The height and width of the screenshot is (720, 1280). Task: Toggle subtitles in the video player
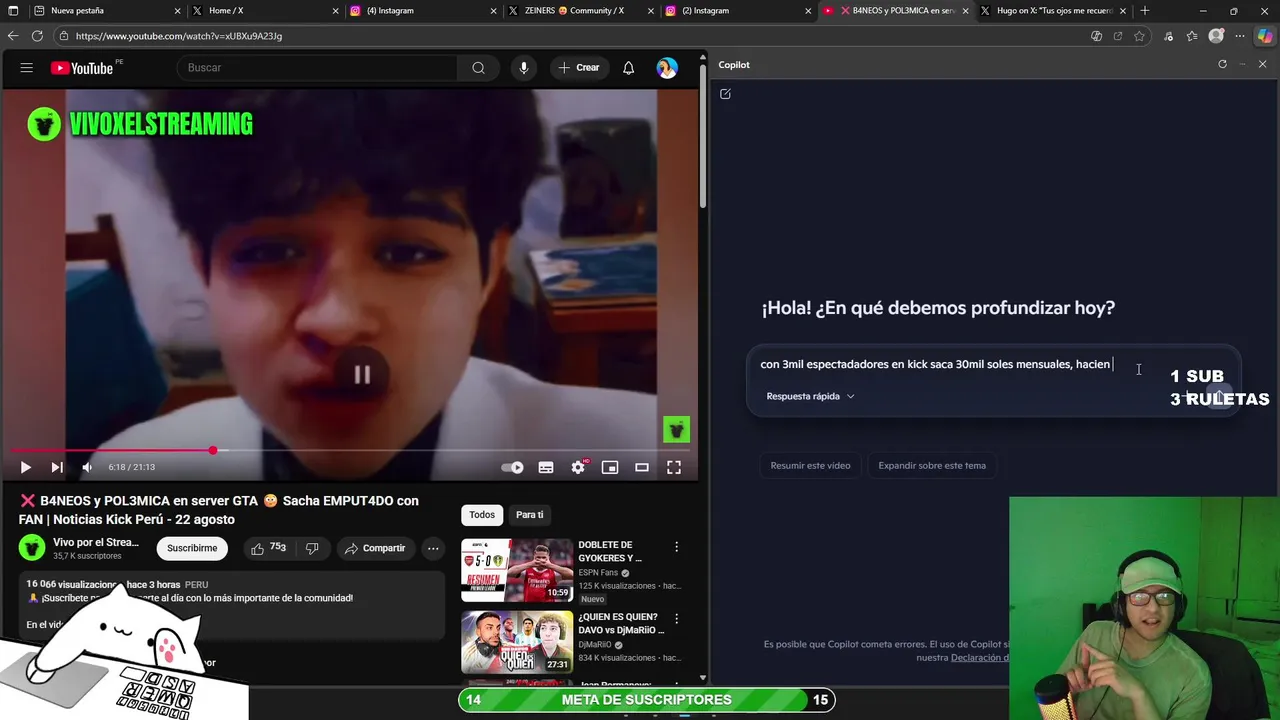pos(546,467)
